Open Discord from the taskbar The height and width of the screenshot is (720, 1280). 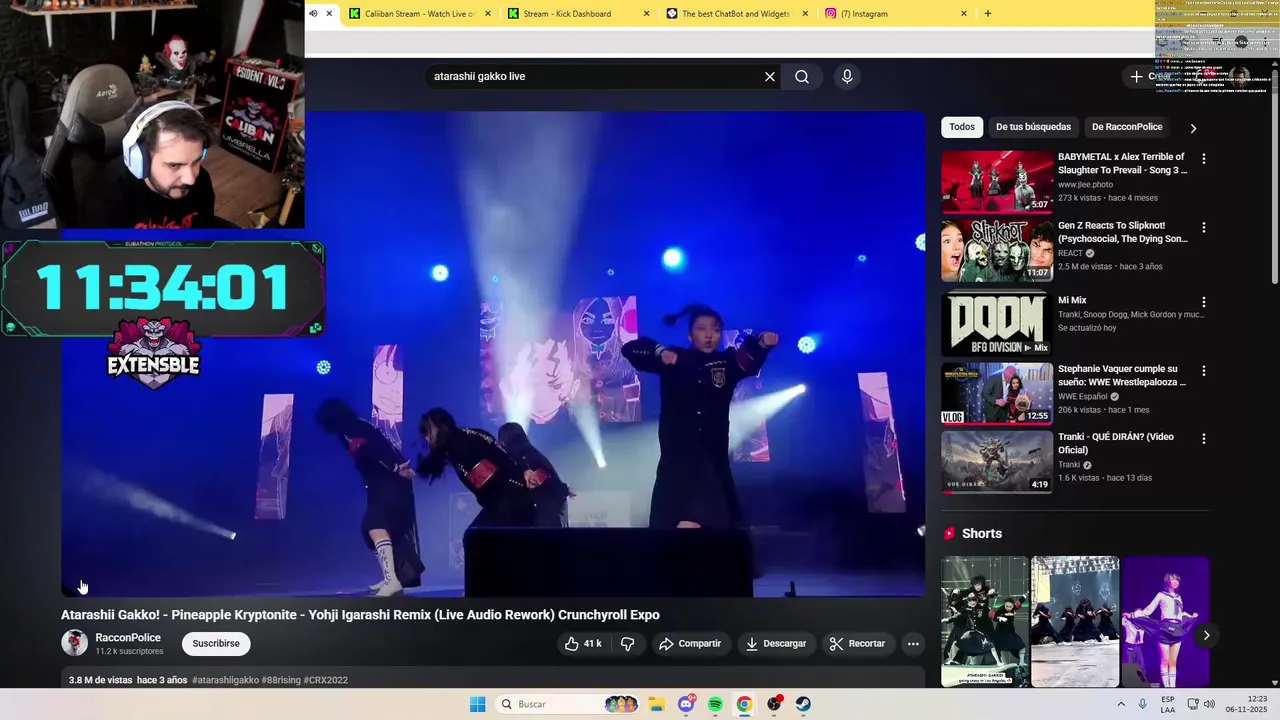click(686, 704)
